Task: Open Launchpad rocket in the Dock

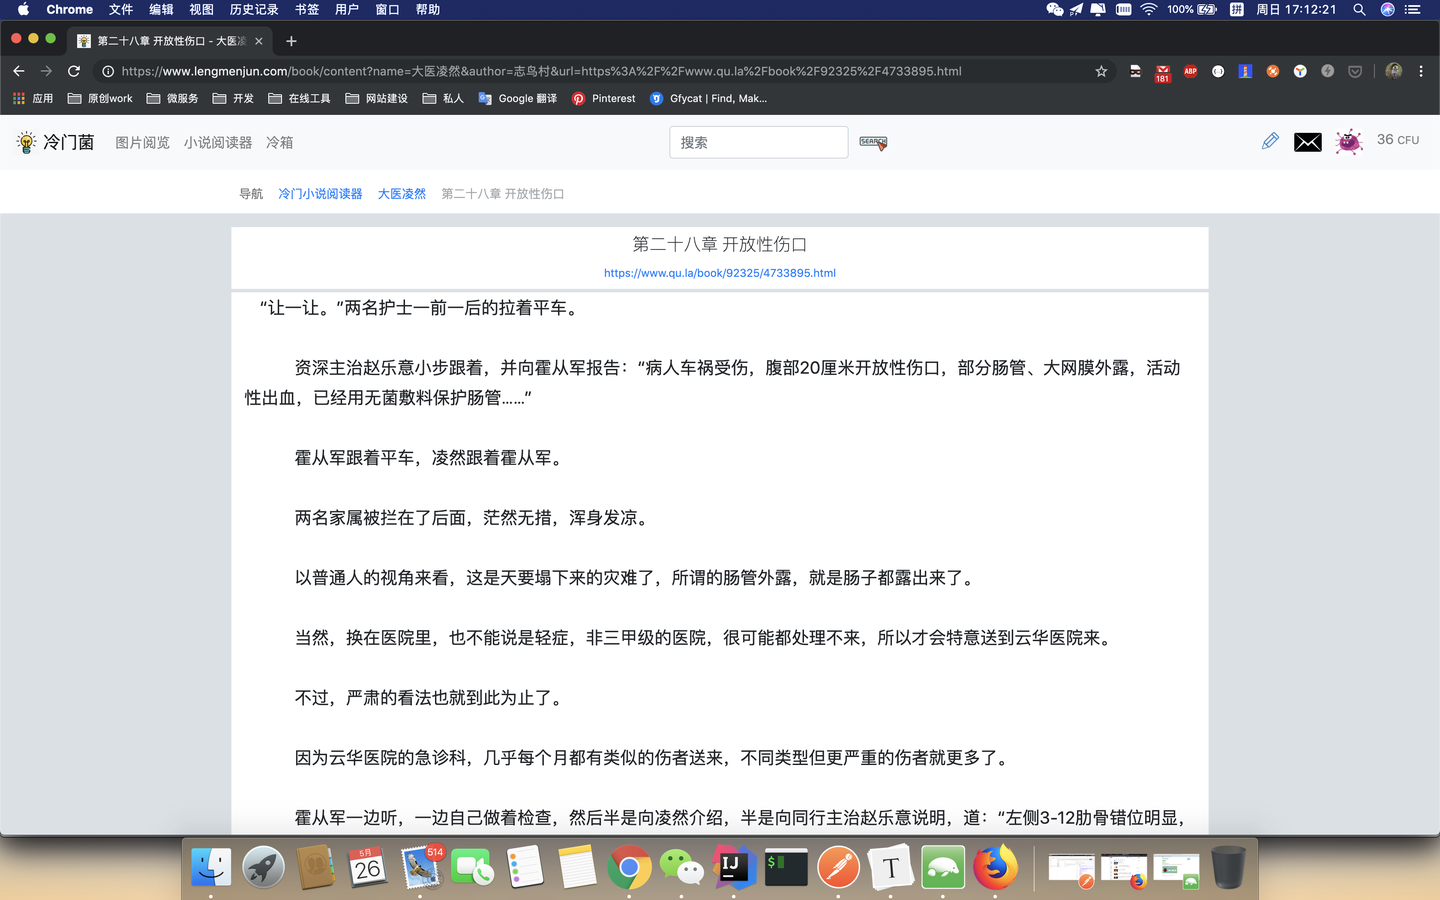Action: click(x=263, y=867)
